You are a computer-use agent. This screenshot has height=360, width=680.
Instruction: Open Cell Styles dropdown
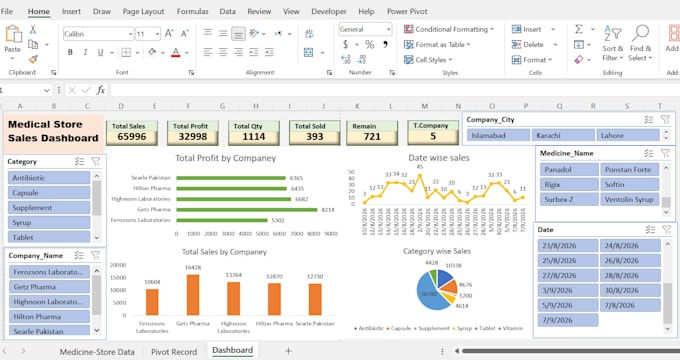[428, 59]
